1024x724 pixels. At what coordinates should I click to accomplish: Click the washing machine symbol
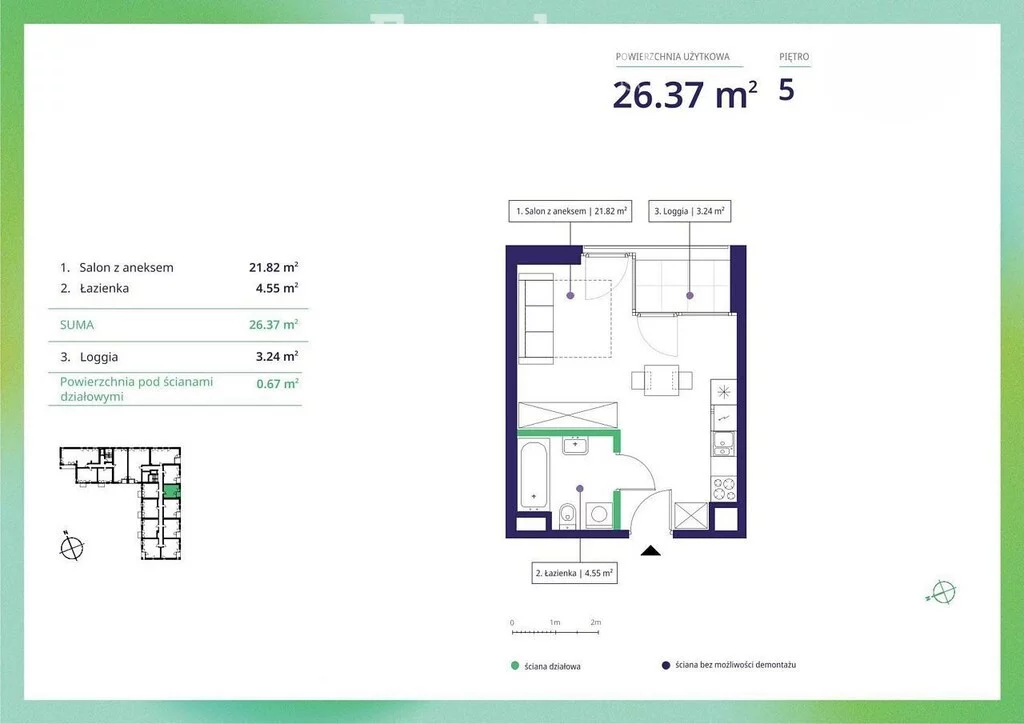click(600, 514)
